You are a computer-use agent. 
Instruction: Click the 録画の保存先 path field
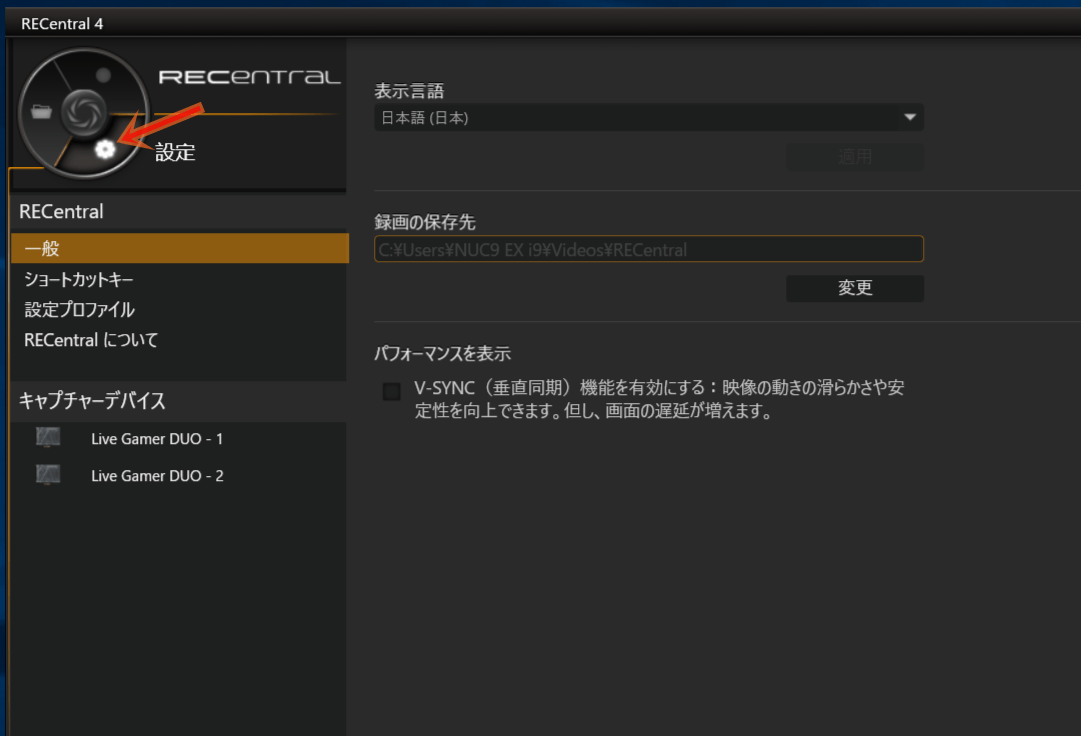point(649,249)
